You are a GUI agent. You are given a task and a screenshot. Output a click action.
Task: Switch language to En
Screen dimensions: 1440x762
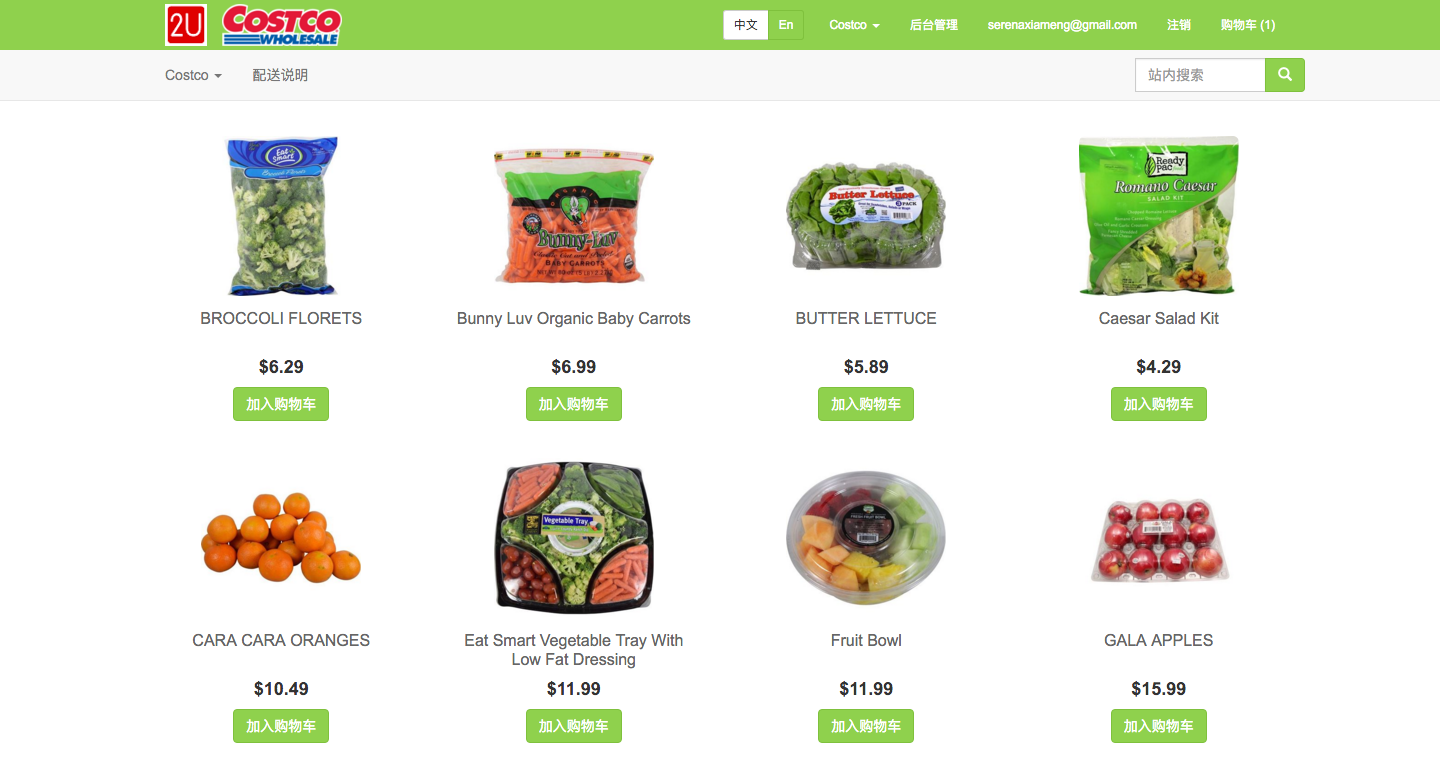786,25
